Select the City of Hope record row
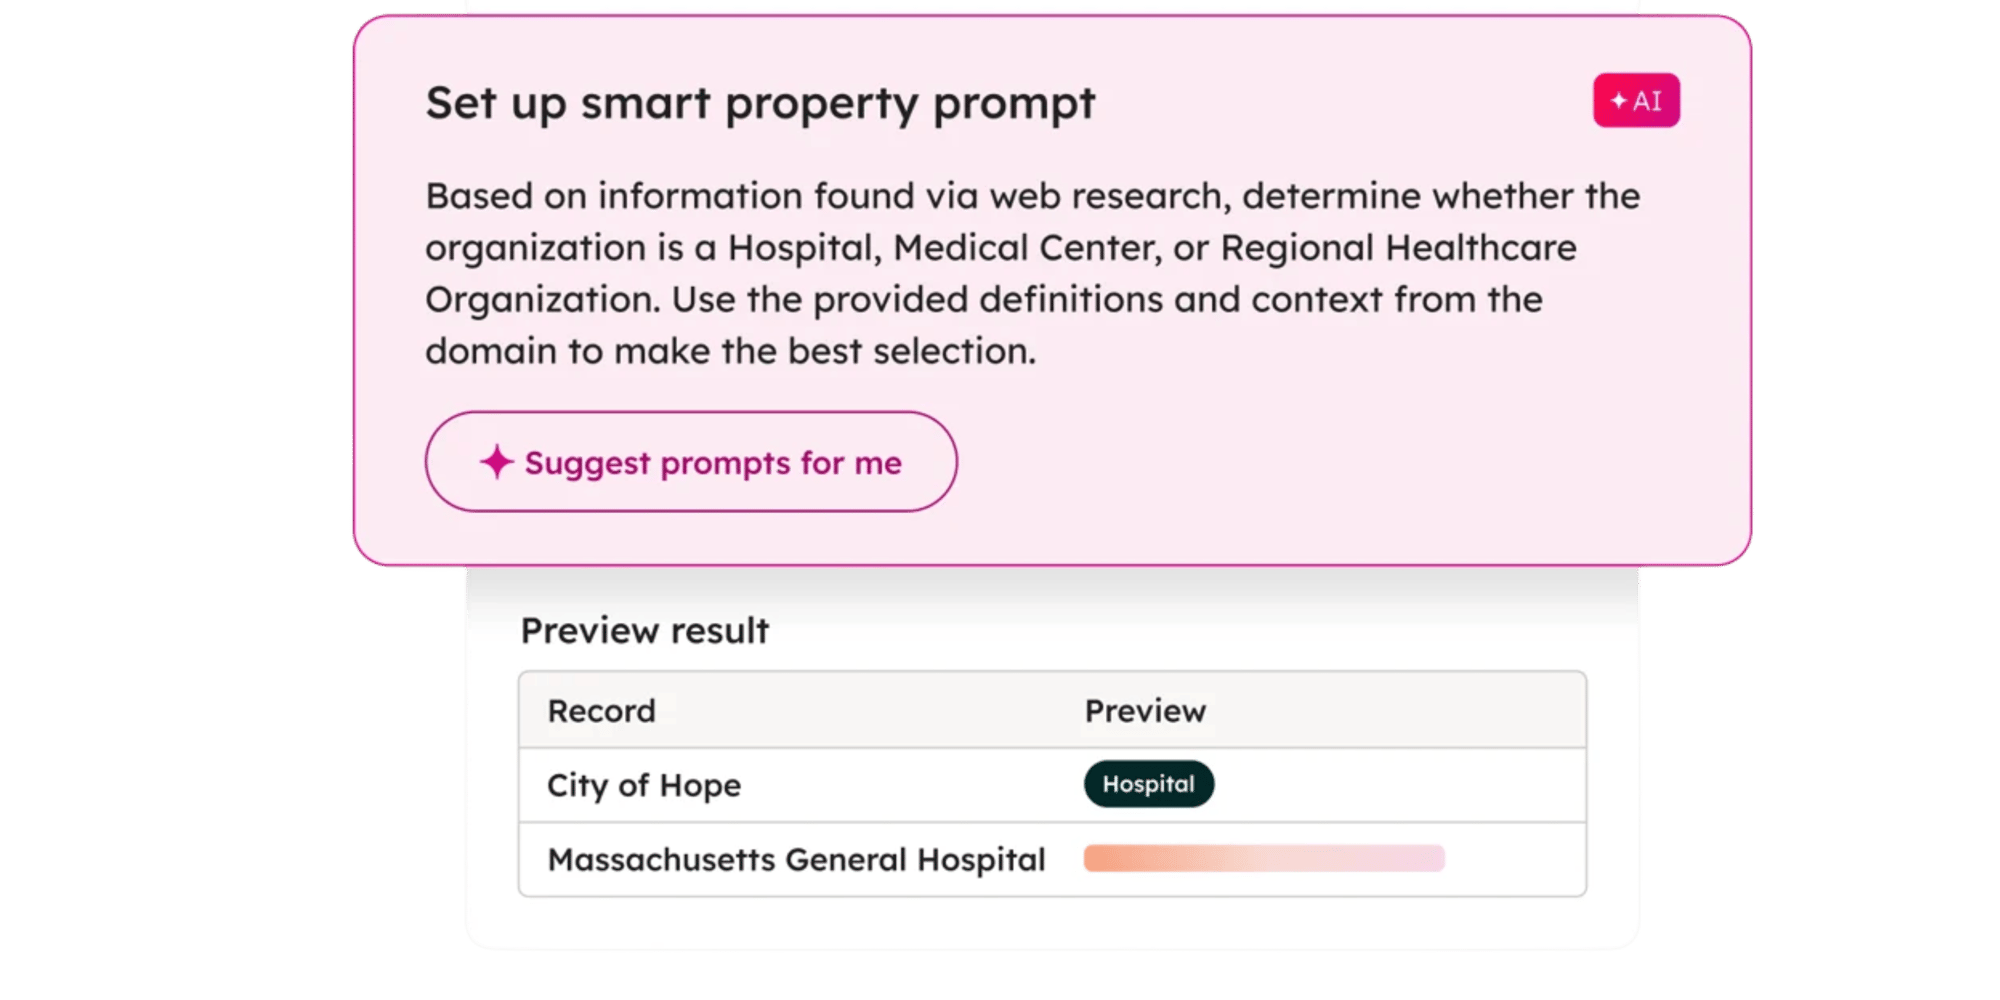Image resolution: width=2000 pixels, height=1000 pixels. (x=1052, y=785)
